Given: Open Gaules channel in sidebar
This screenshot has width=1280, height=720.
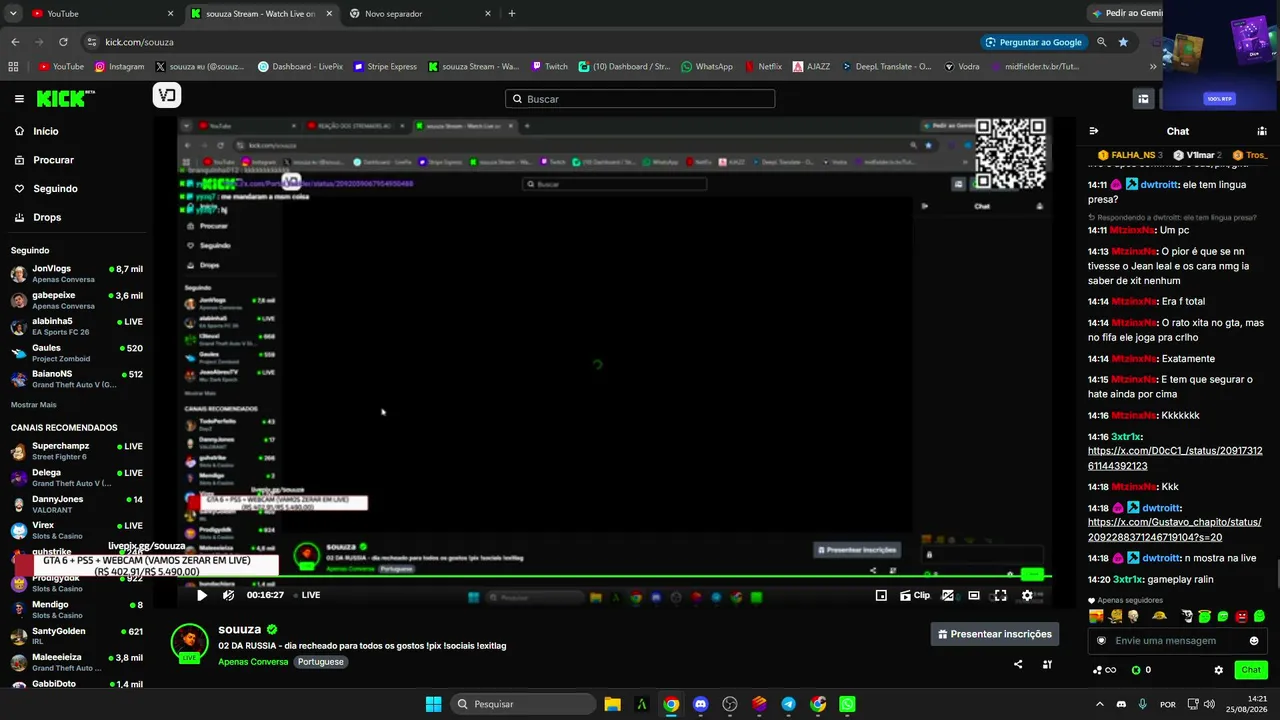Looking at the screenshot, I should coord(76,353).
